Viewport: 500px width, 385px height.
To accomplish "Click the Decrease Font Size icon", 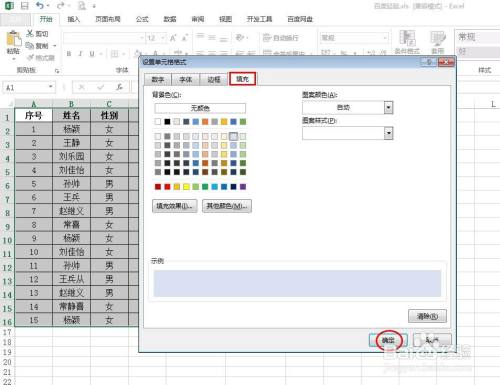I will [185, 38].
